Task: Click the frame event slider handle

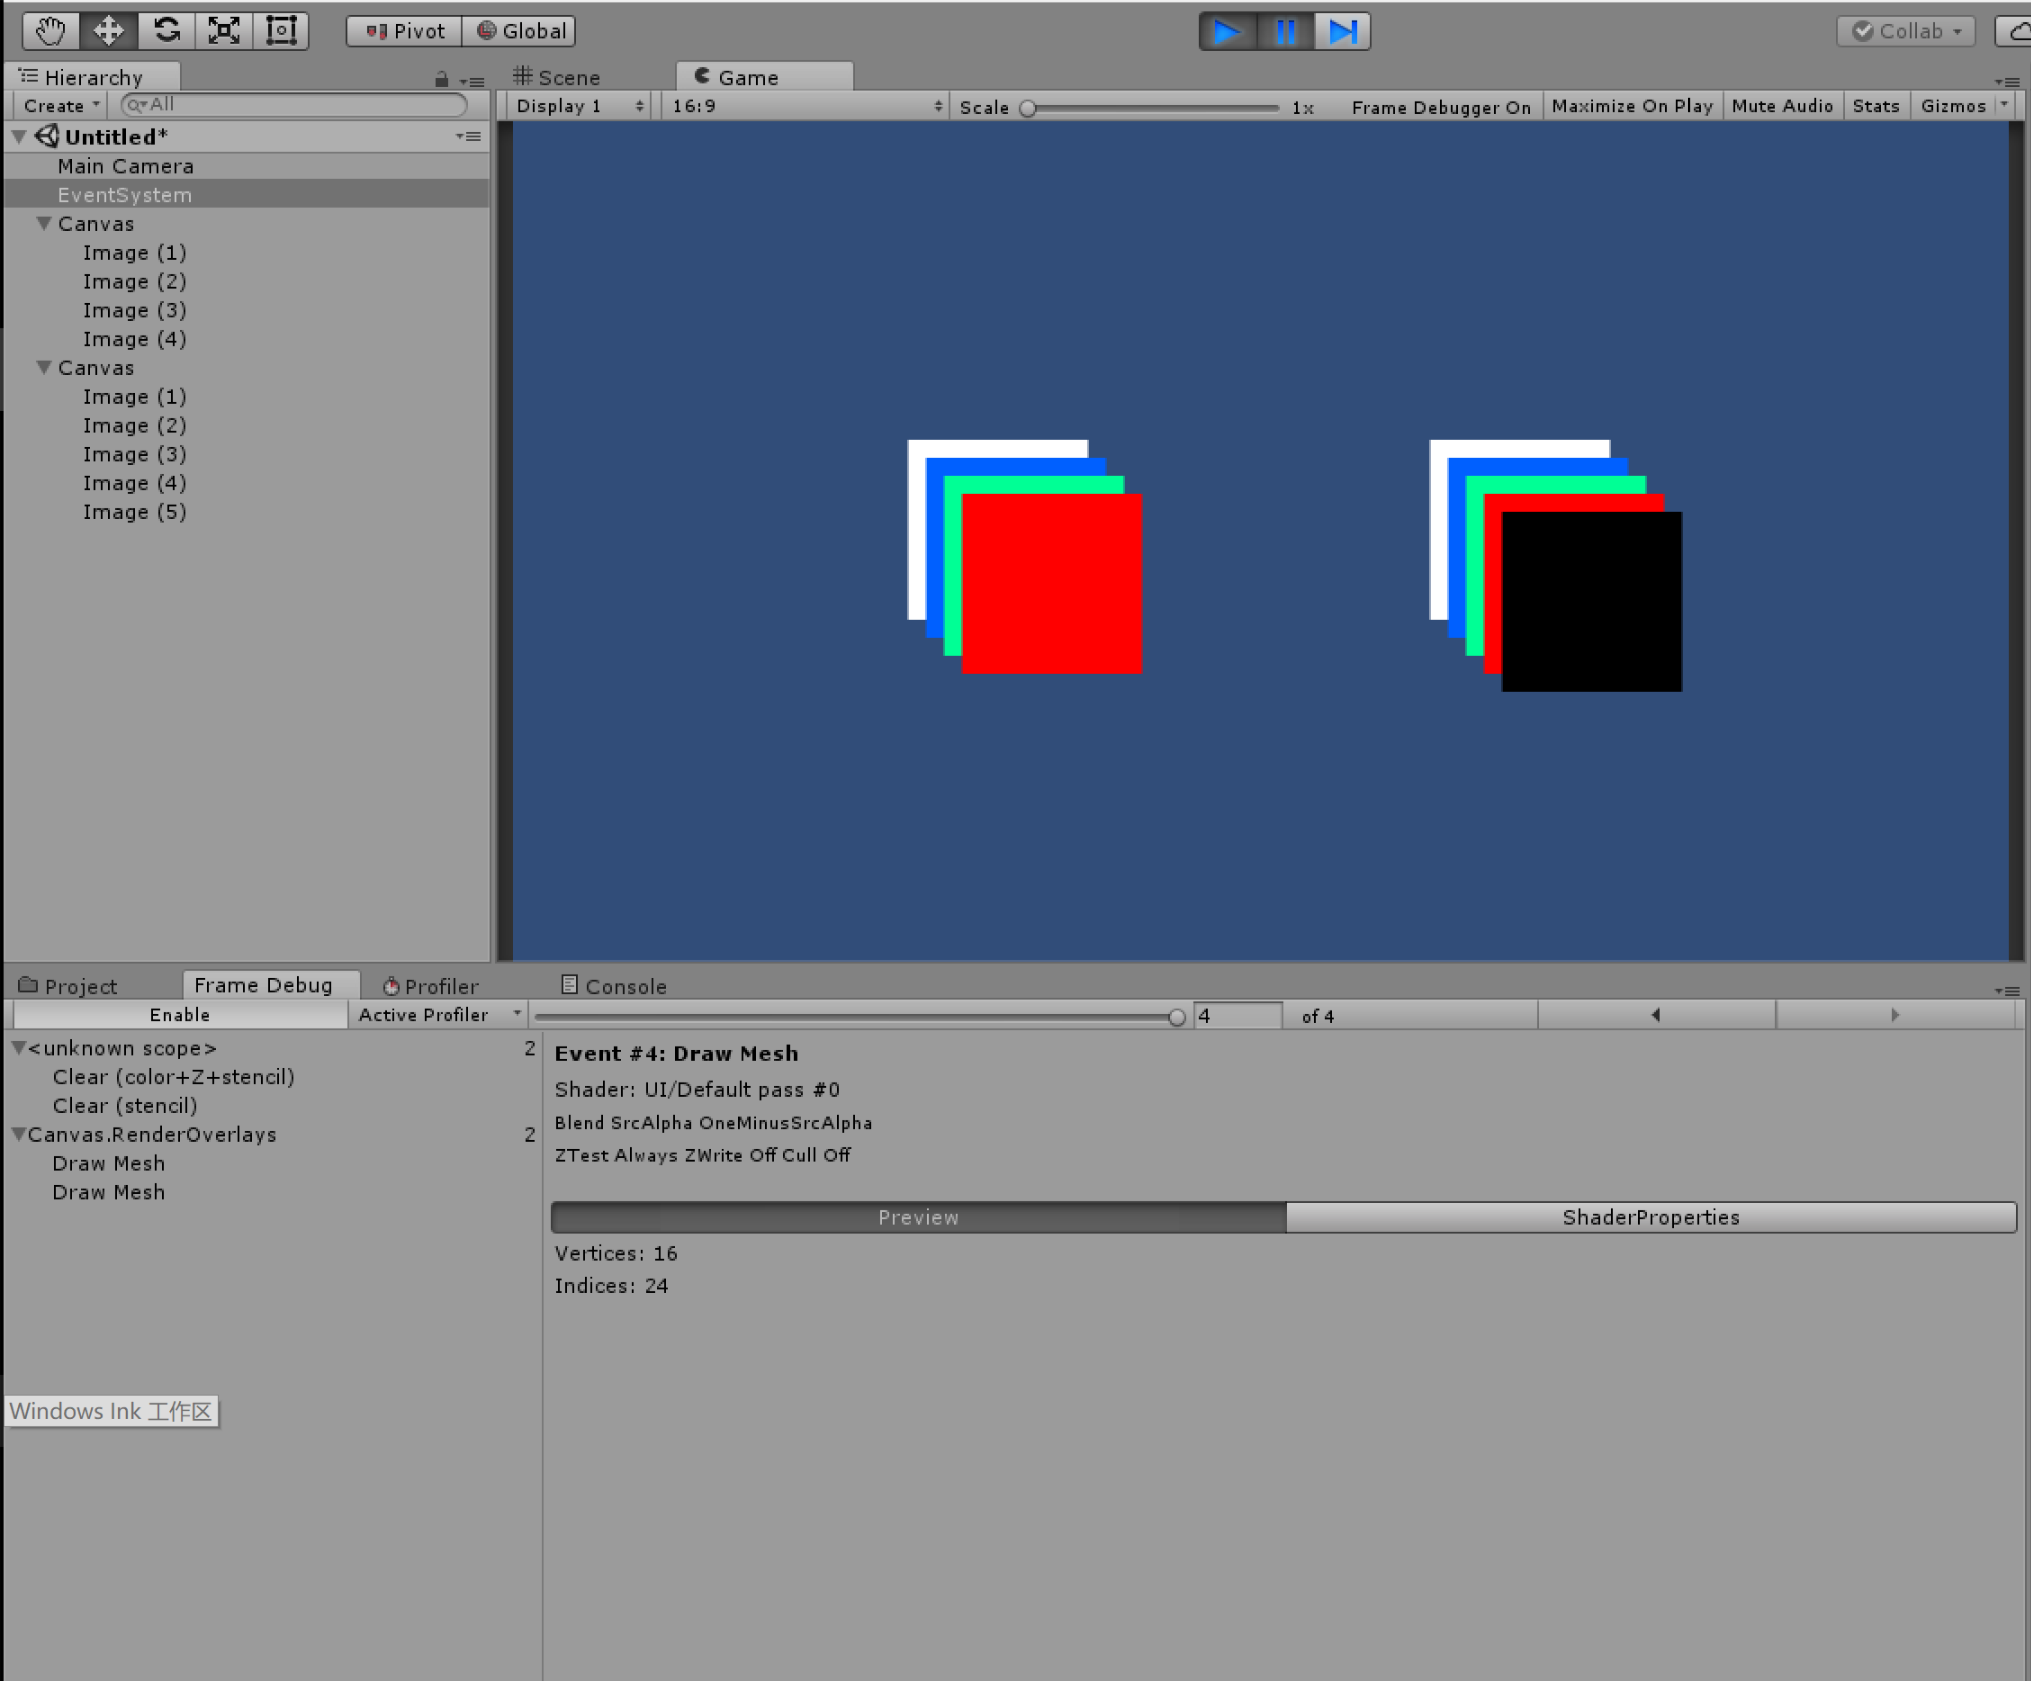Action: (x=1177, y=1017)
